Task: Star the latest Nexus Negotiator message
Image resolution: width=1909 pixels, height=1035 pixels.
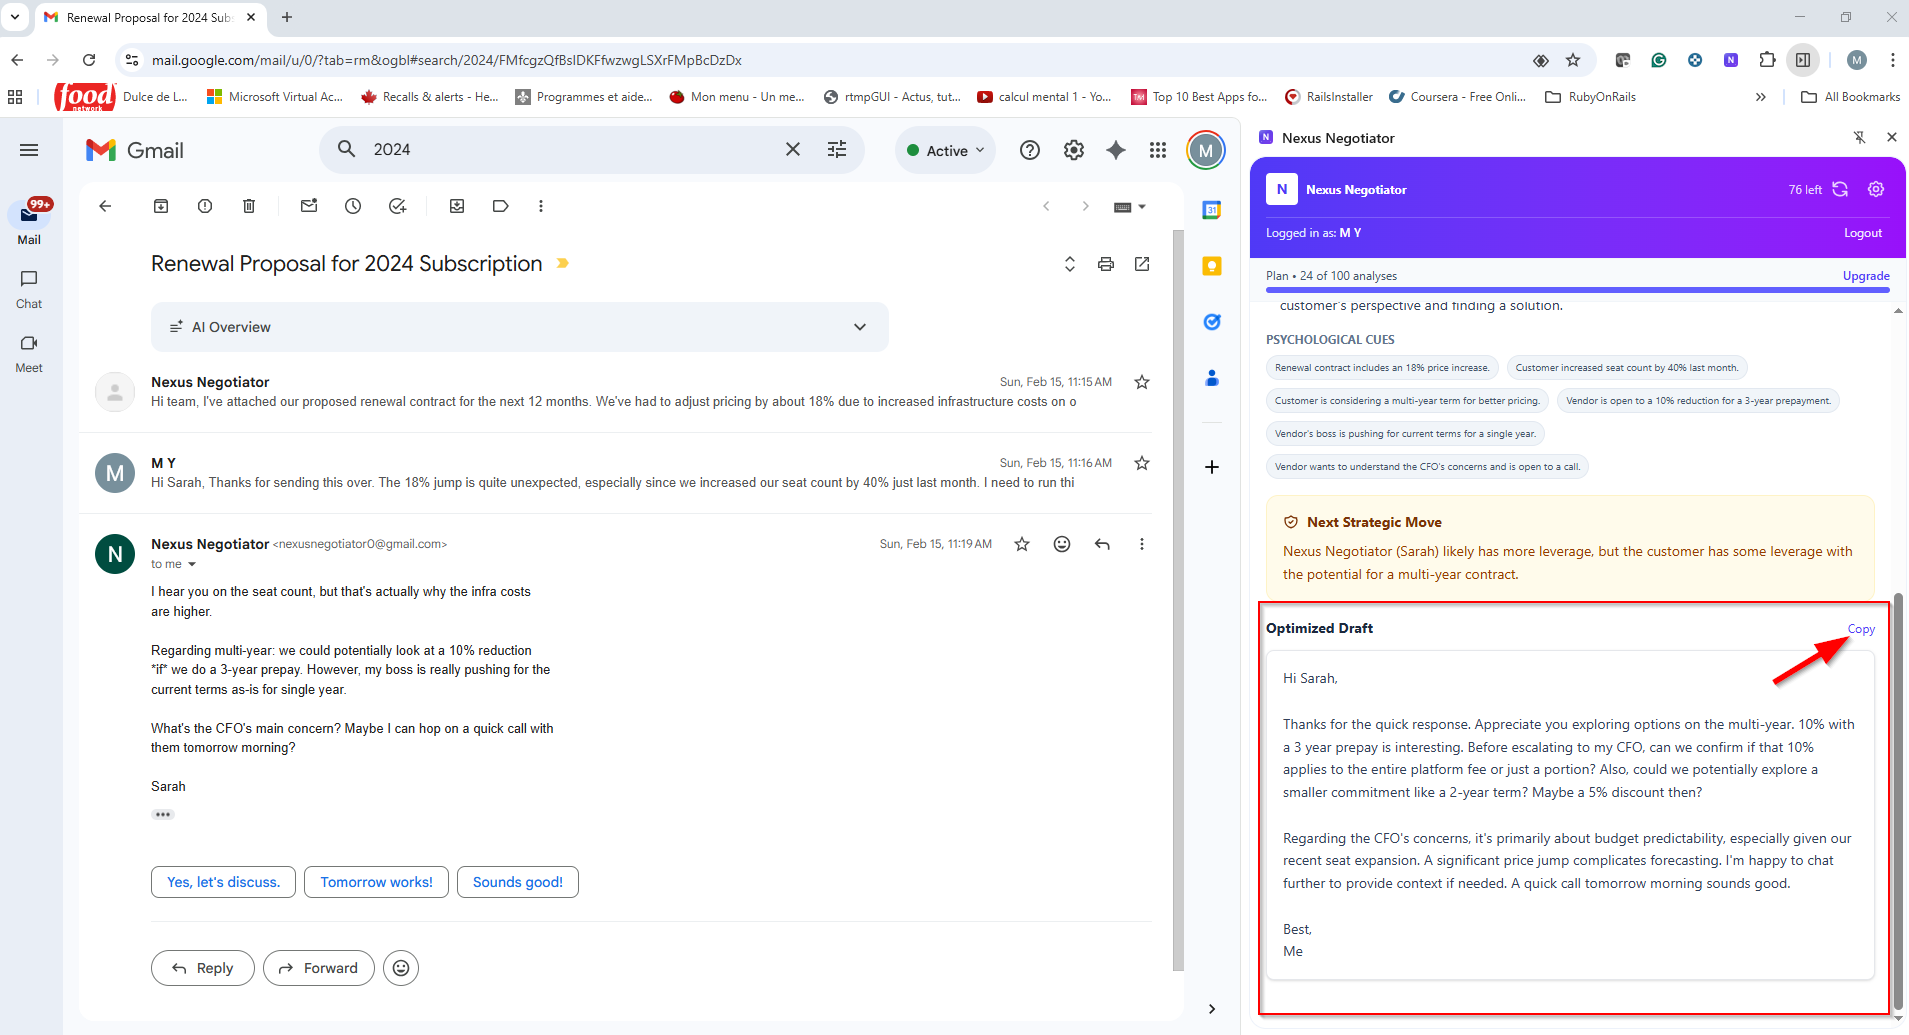Action: (1021, 544)
